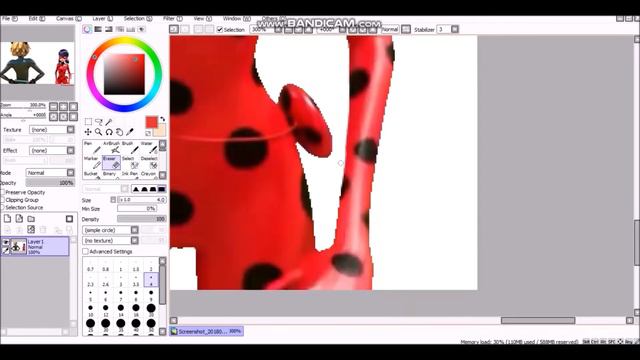Choose the Marker tool
Screen dimensions: 640x360
92,163
